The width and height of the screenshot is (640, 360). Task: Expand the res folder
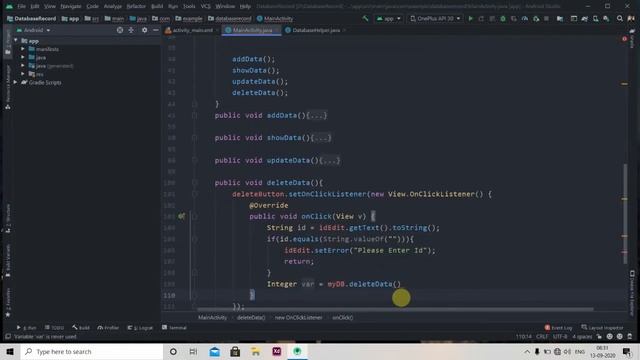(x=23, y=74)
